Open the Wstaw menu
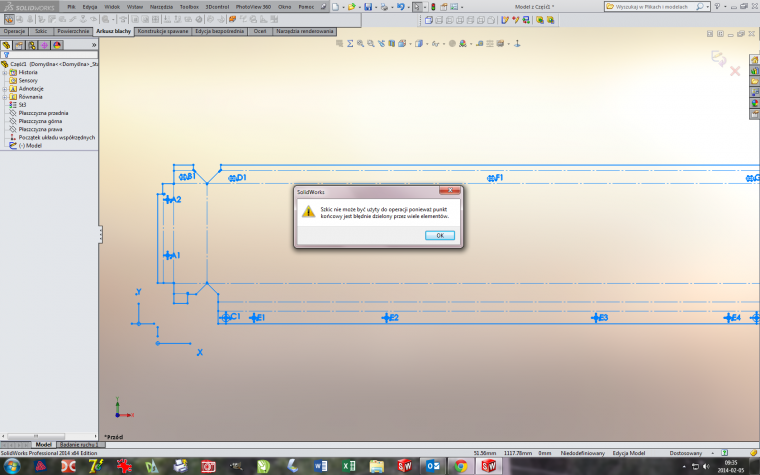The width and height of the screenshot is (760, 475). (135, 7)
